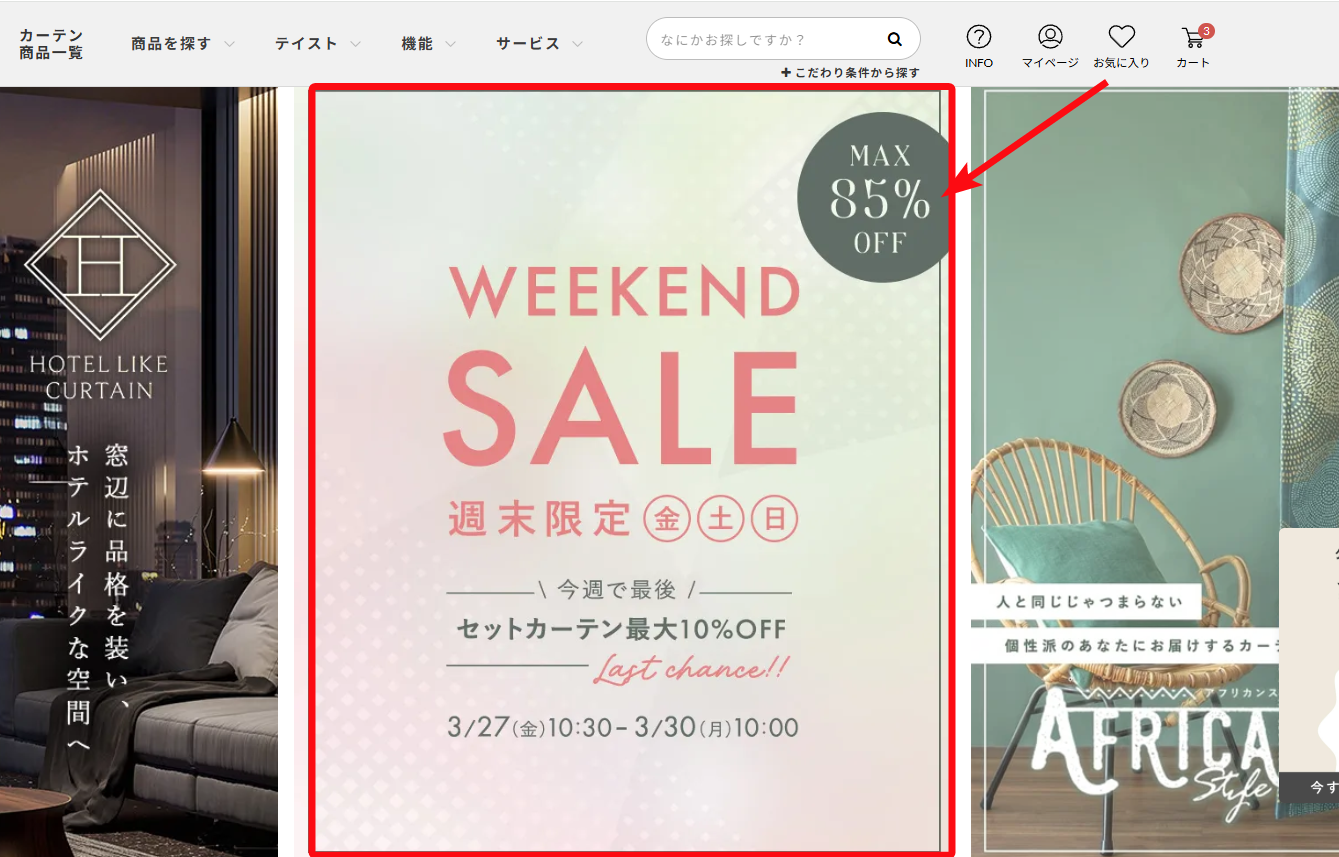
Task: Open マイページ account icon
Action: point(1050,37)
